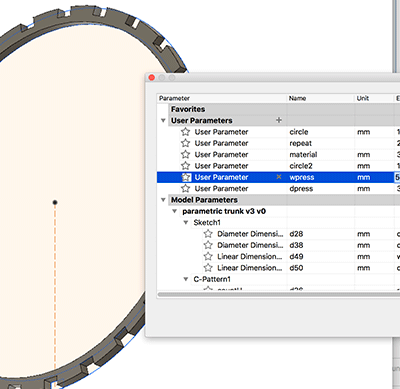Sort by the Unit column header

pyautogui.click(x=374, y=98)
